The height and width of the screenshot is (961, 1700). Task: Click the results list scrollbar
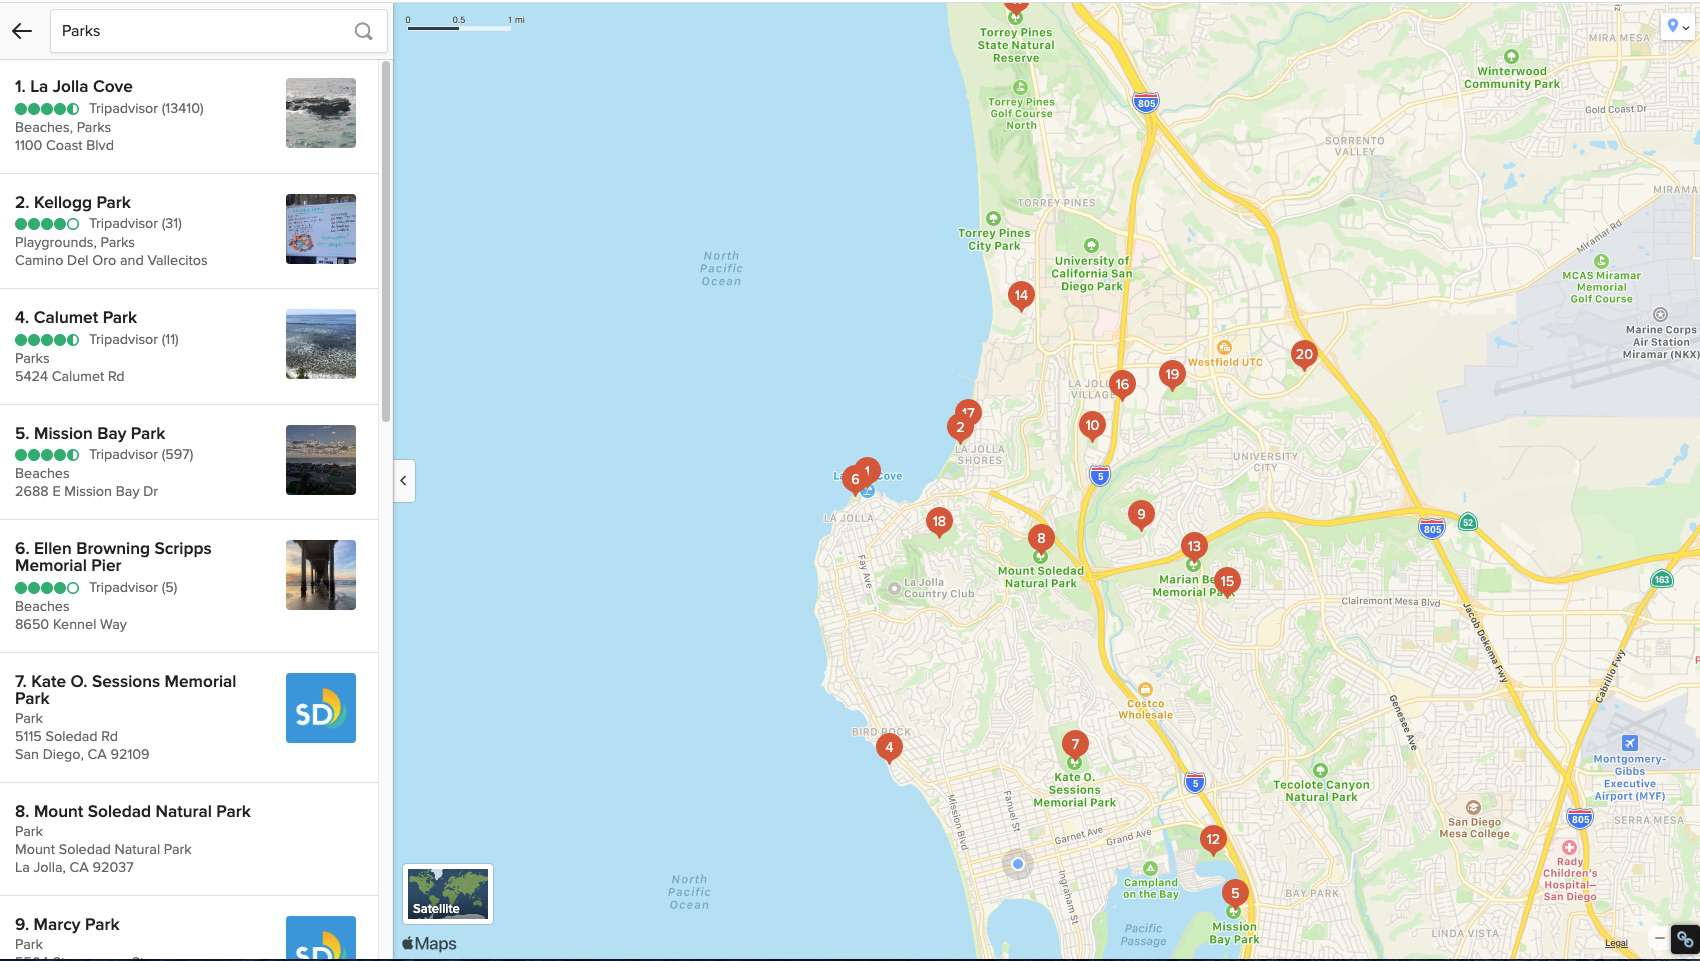386,241
